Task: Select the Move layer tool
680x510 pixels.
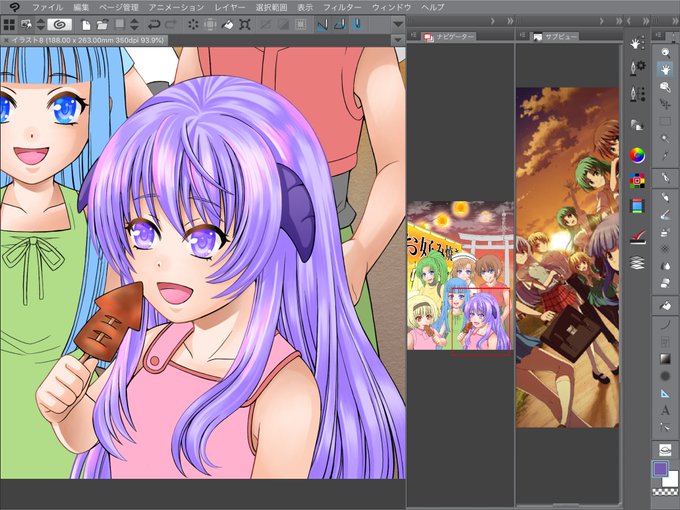Action: [x=665, y=104]
